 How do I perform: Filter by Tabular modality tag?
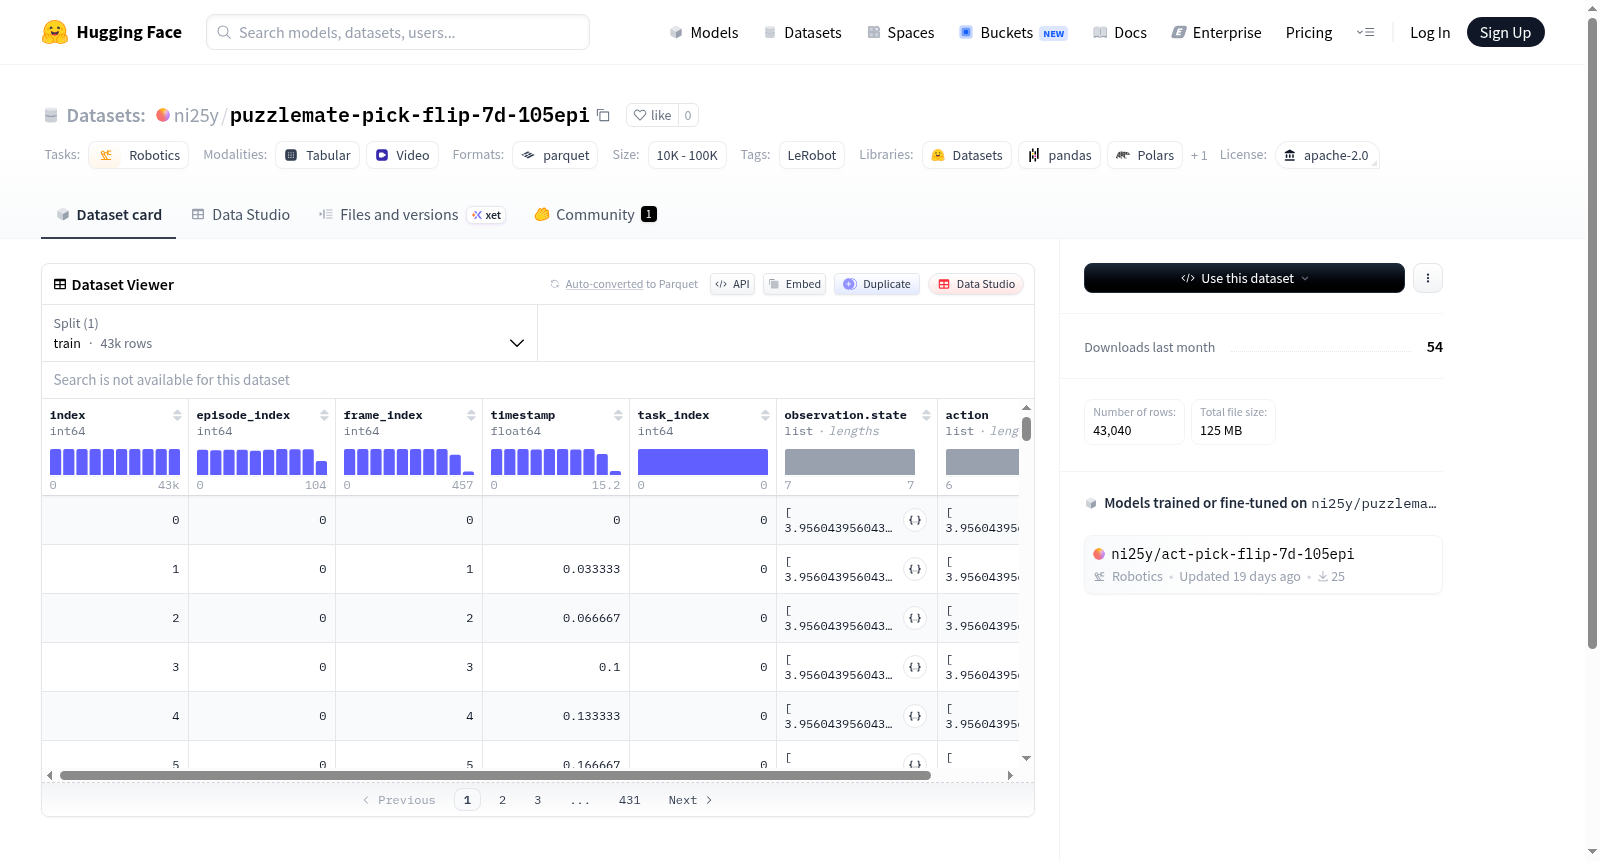tap(317, 155)
